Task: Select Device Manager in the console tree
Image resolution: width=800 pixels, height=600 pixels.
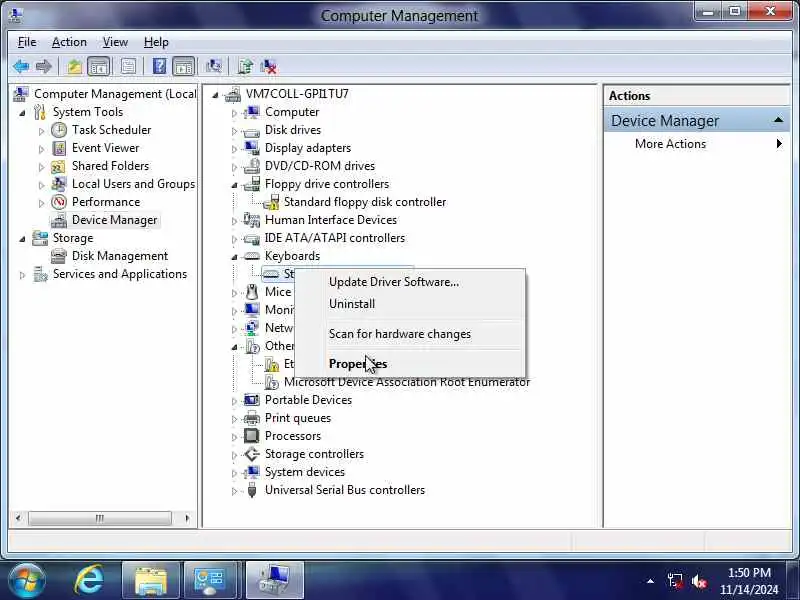Action: point(115,220)
